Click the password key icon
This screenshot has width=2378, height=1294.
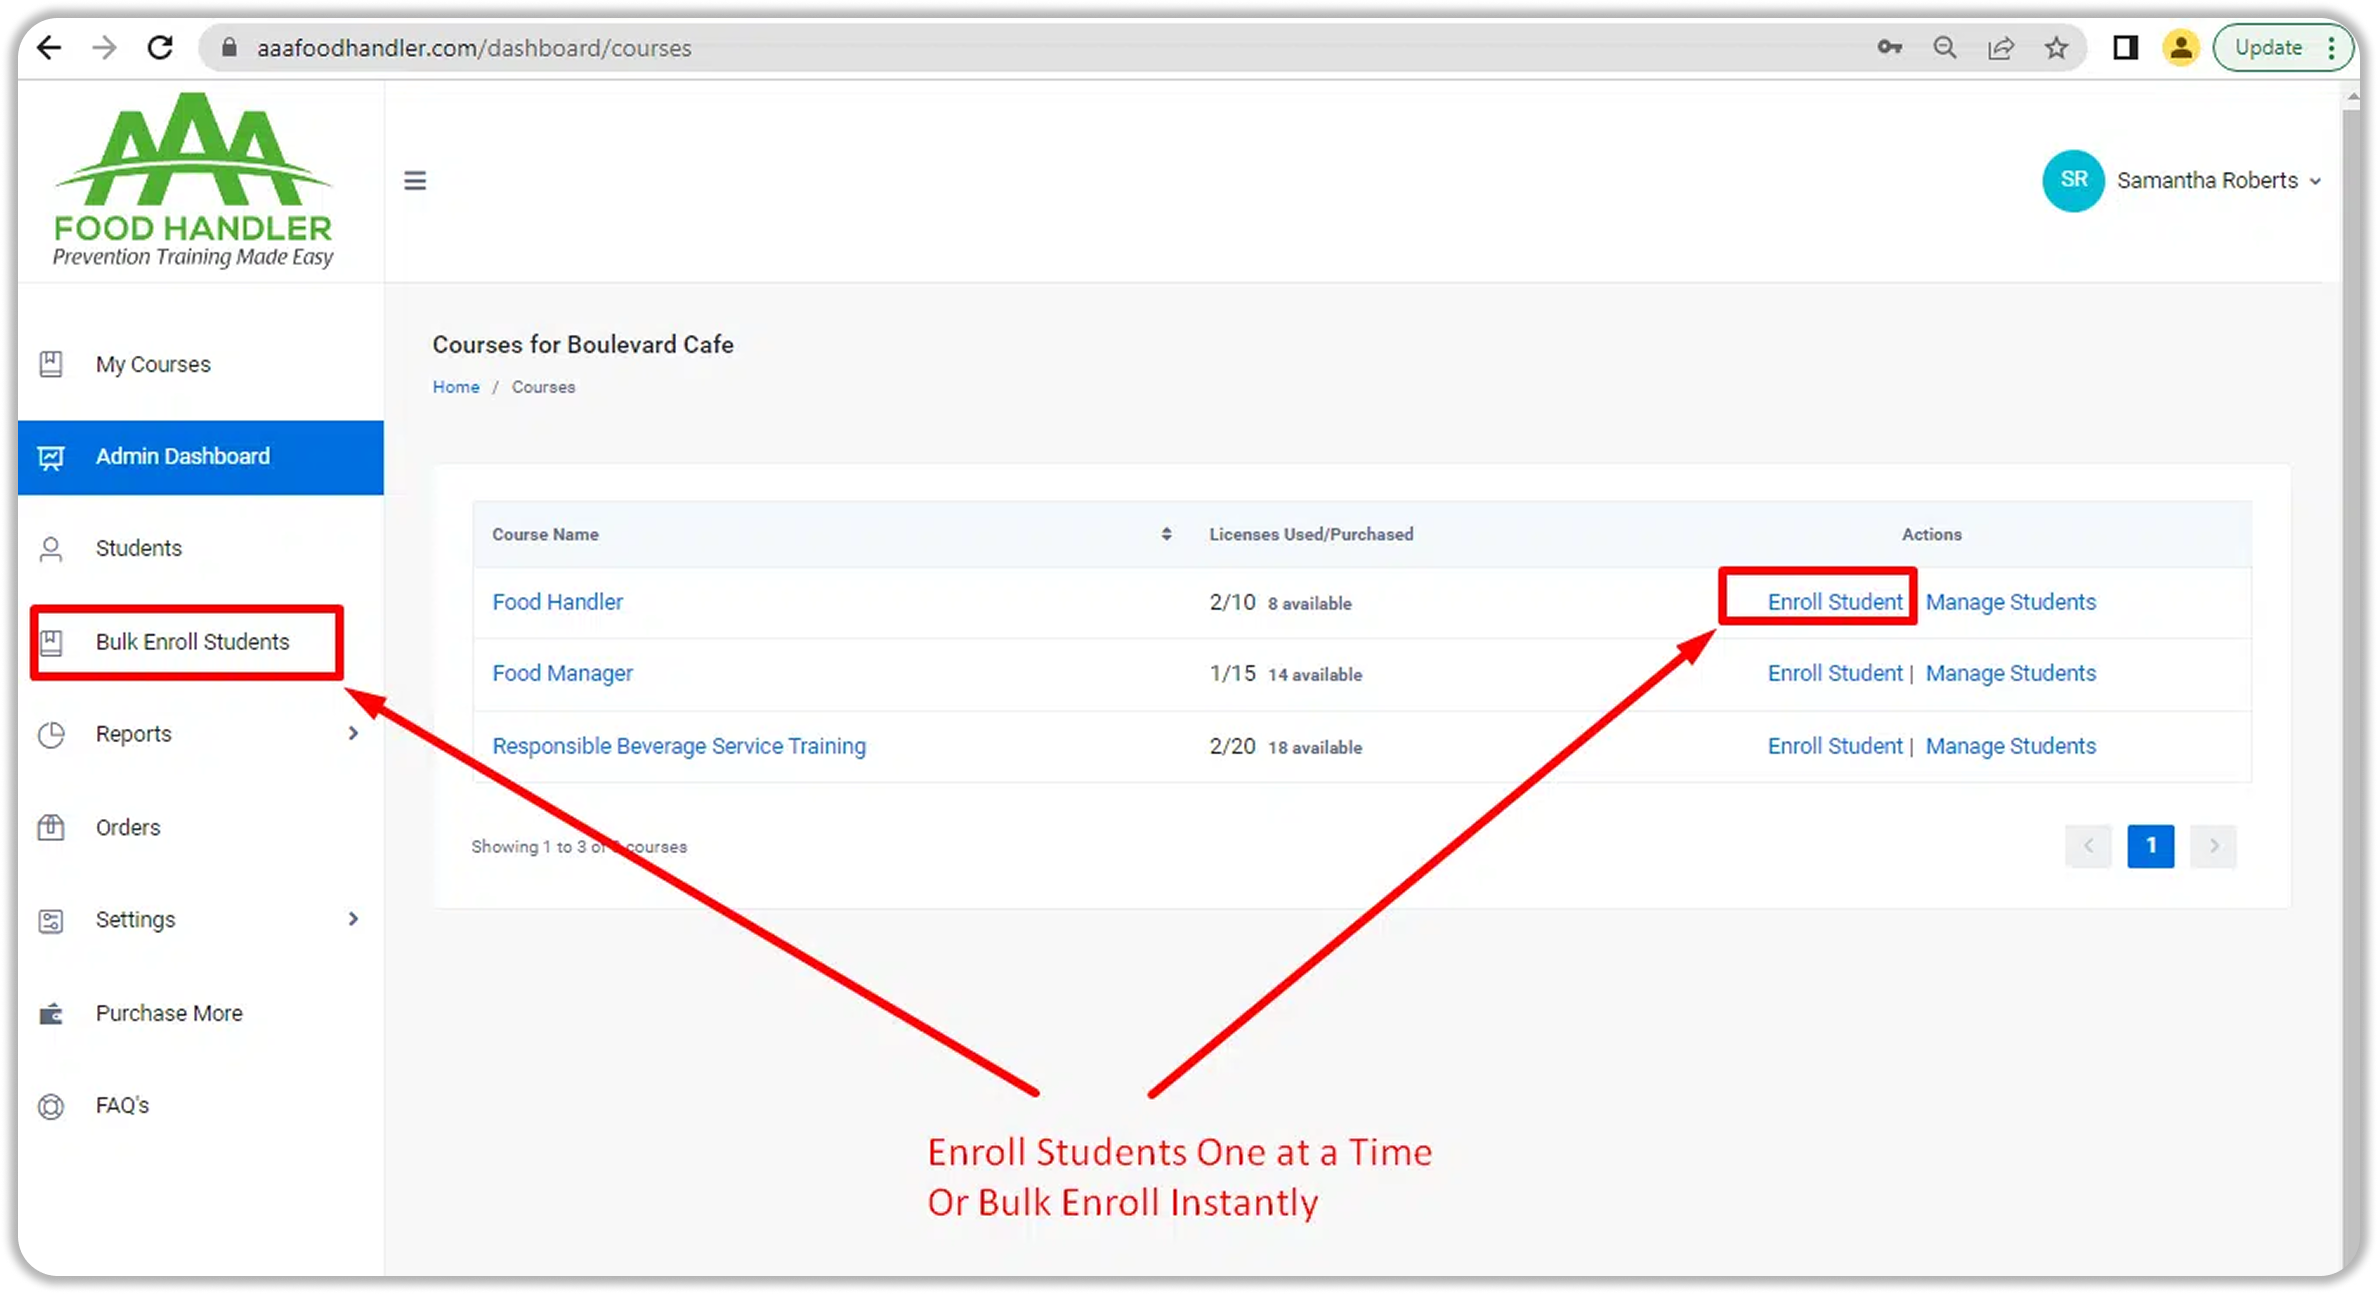(x=1889, y=47)
